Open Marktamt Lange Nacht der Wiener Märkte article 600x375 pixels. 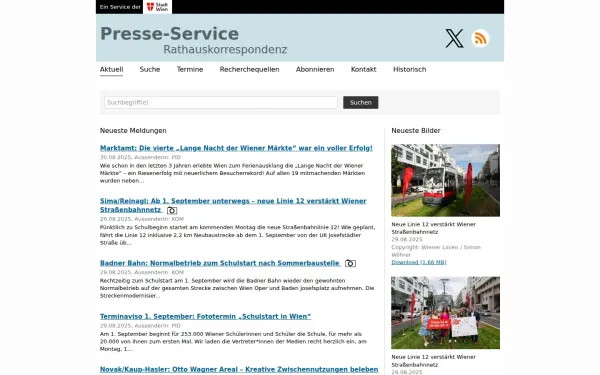coord(236,148)
